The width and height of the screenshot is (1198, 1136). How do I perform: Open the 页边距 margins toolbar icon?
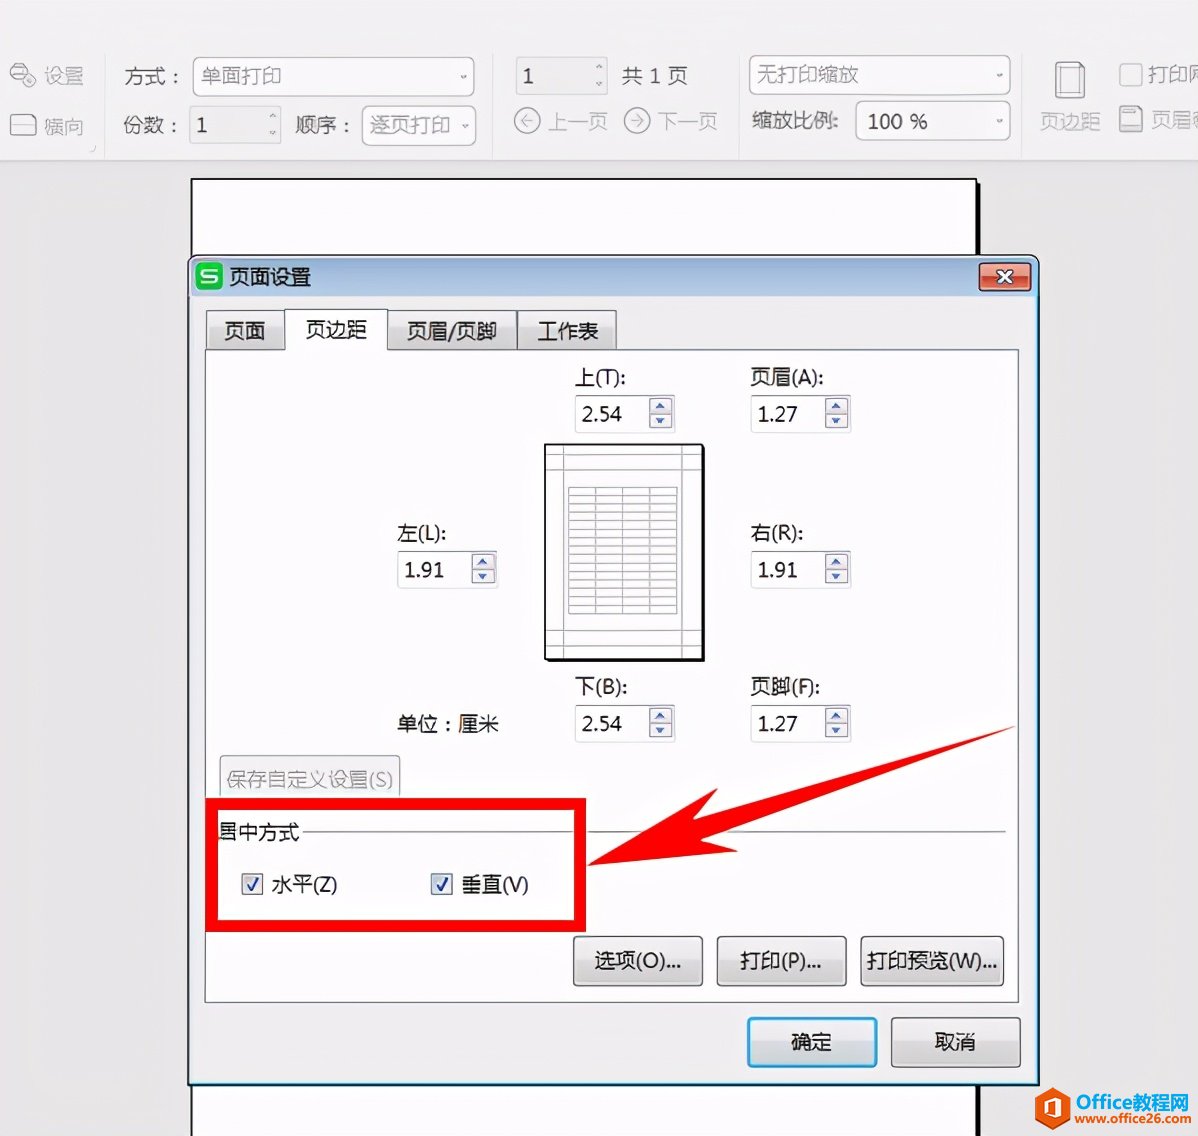point(1070,79)
